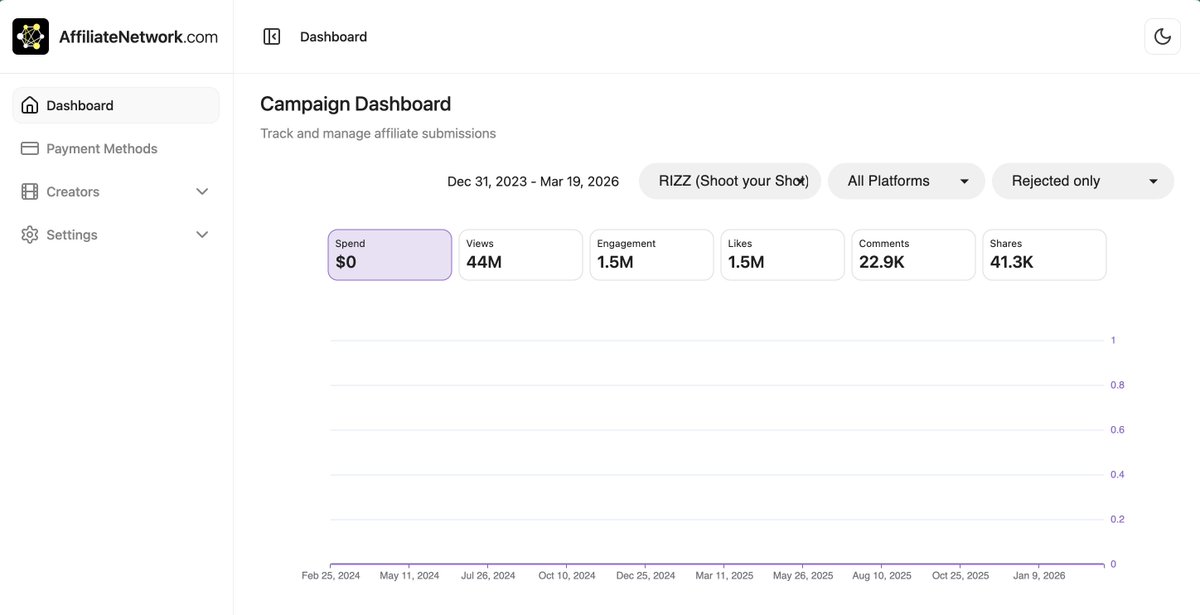1200x615 pixels.
Task: Click 'Track and manage affiliate submissions' subtitle
Action: (378, 133)
